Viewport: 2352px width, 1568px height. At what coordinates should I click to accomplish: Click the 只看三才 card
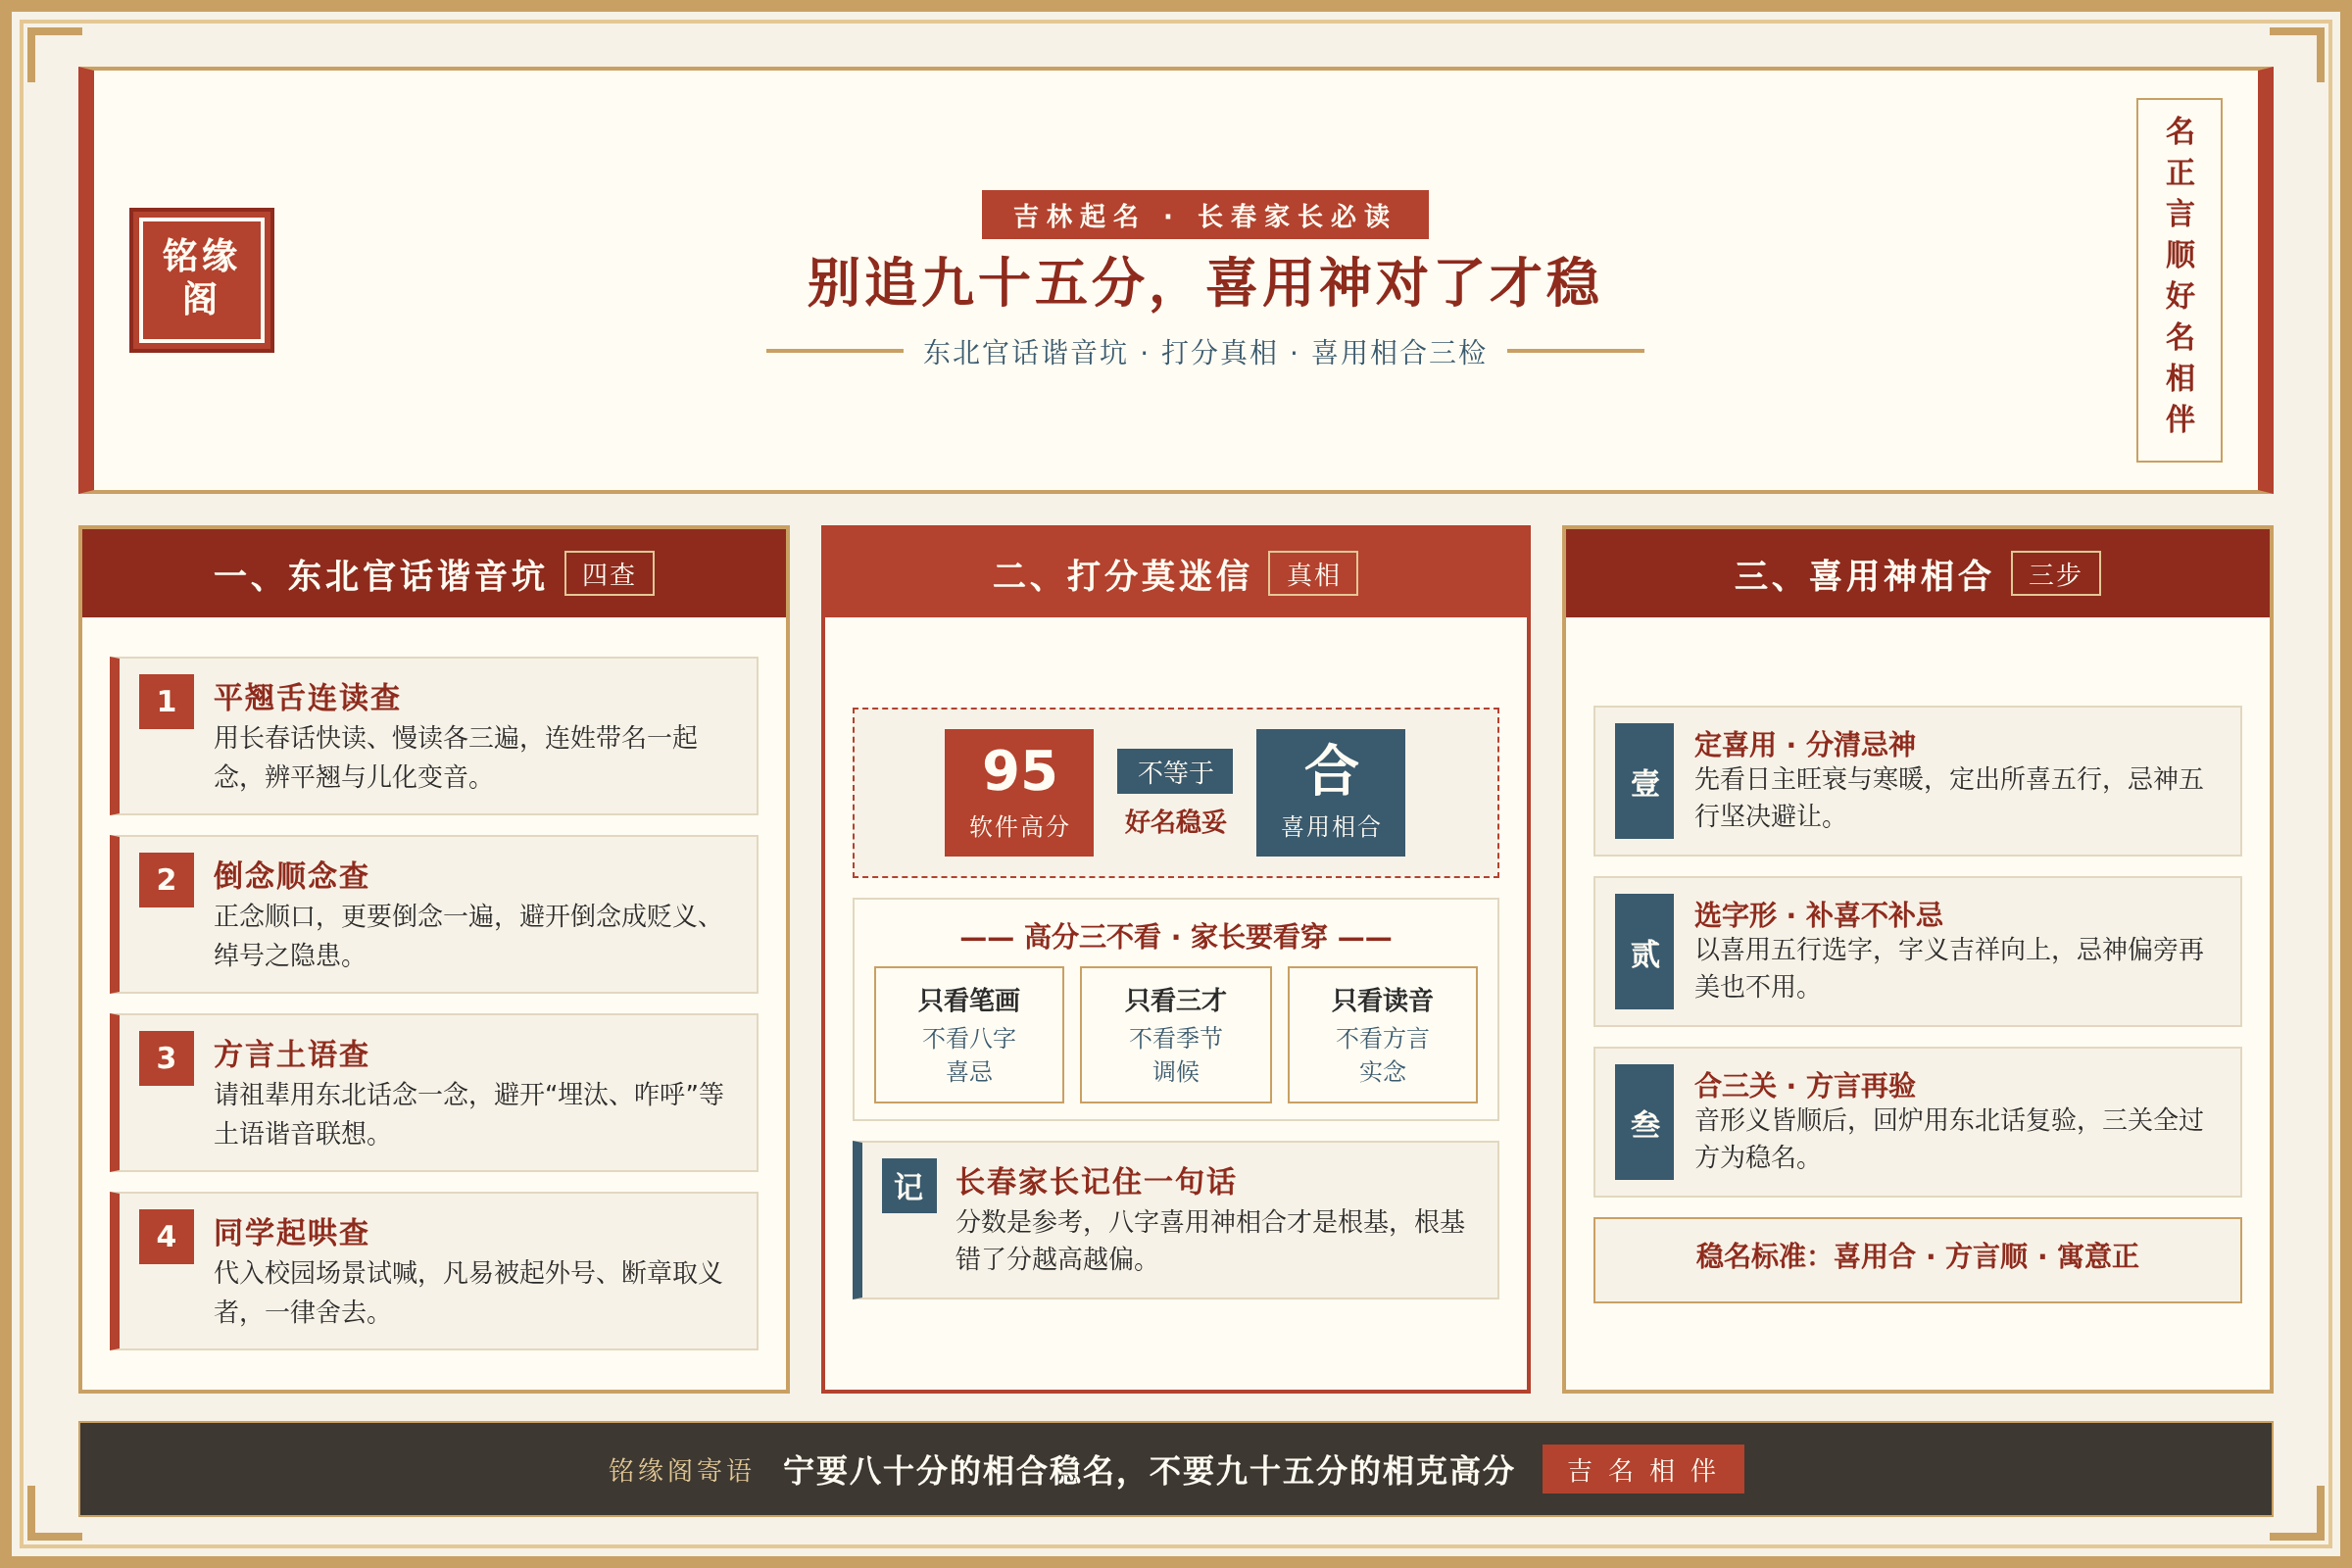pos(1176,1034)
